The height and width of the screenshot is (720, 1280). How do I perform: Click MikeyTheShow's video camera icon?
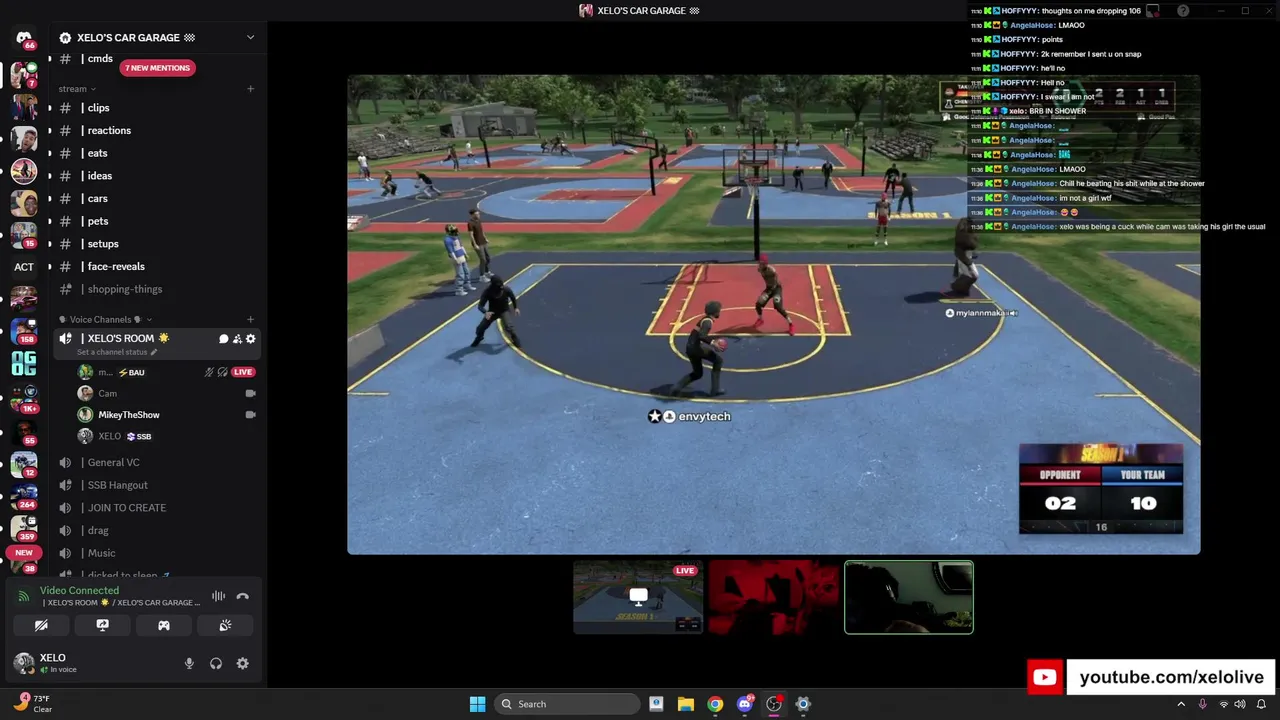tap(251, 415)
